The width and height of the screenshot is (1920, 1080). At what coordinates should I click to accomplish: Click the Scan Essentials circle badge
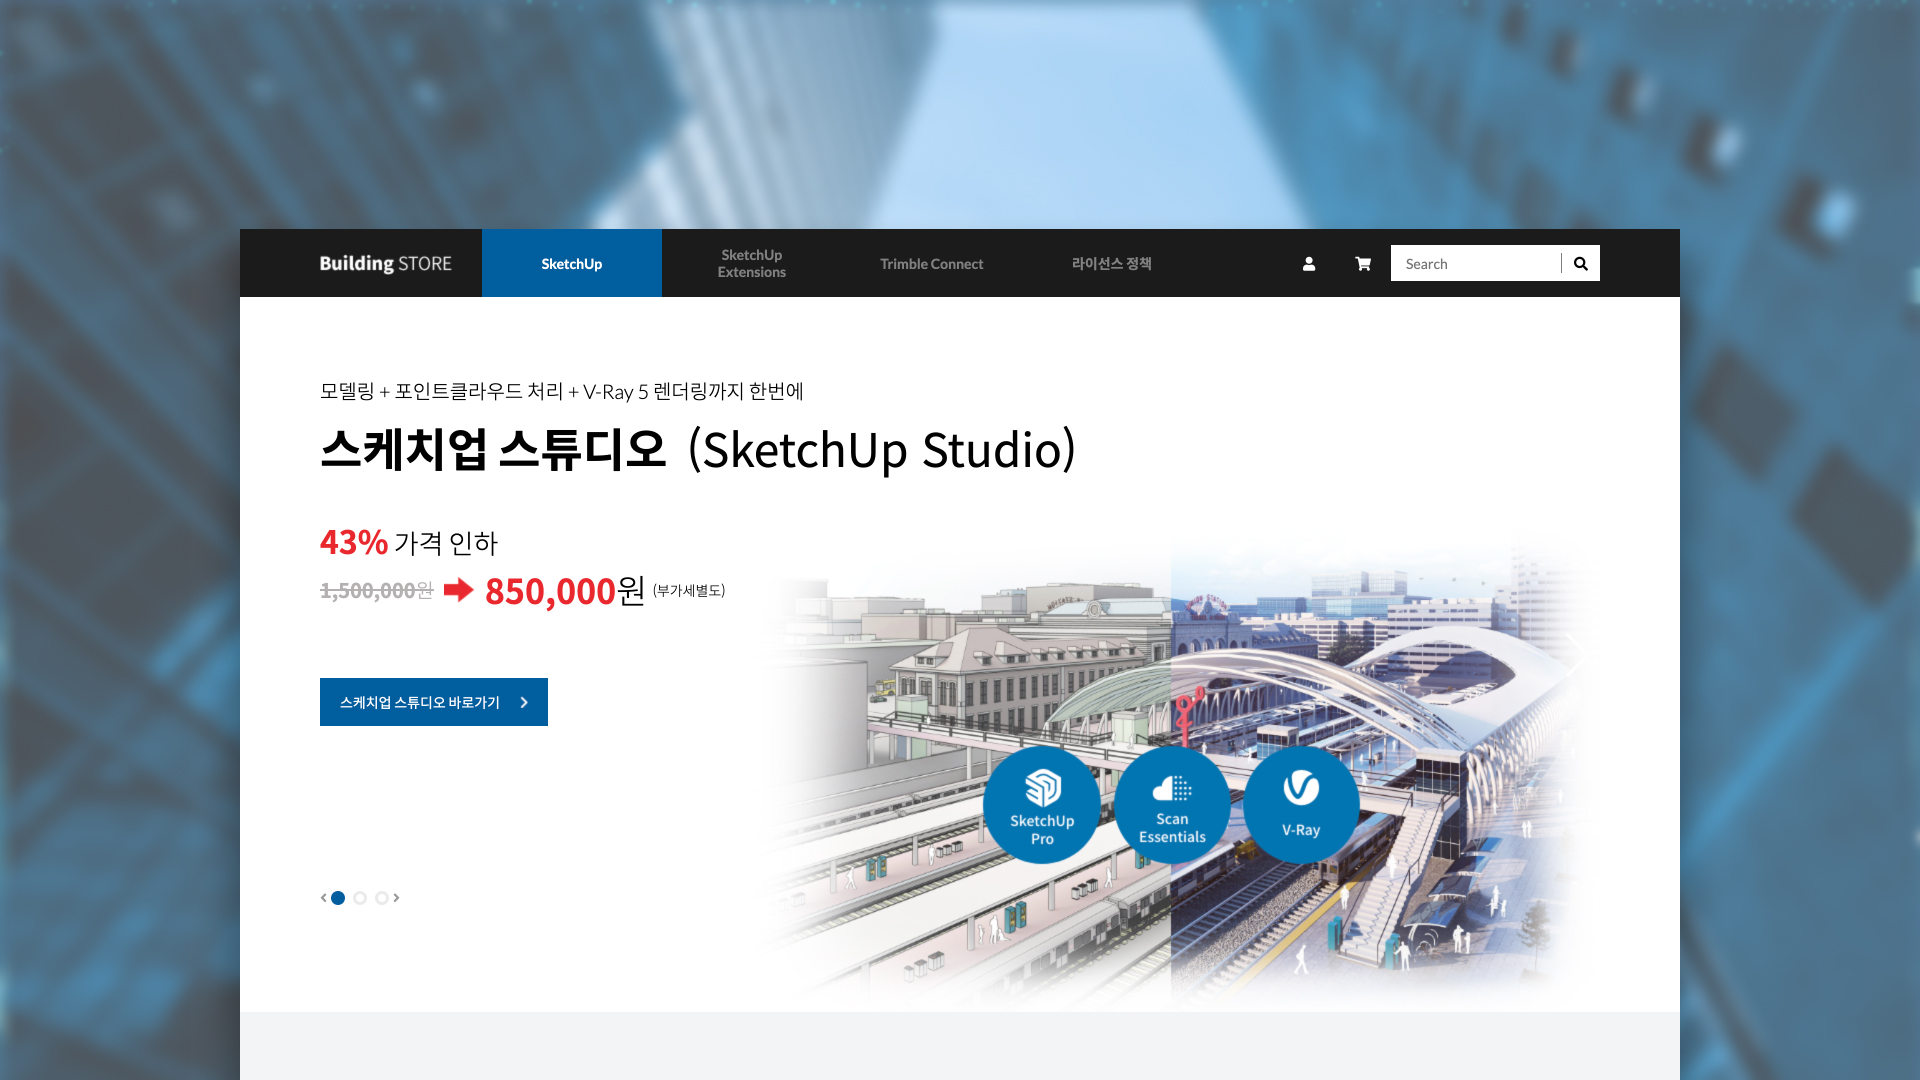point(1172,806)
